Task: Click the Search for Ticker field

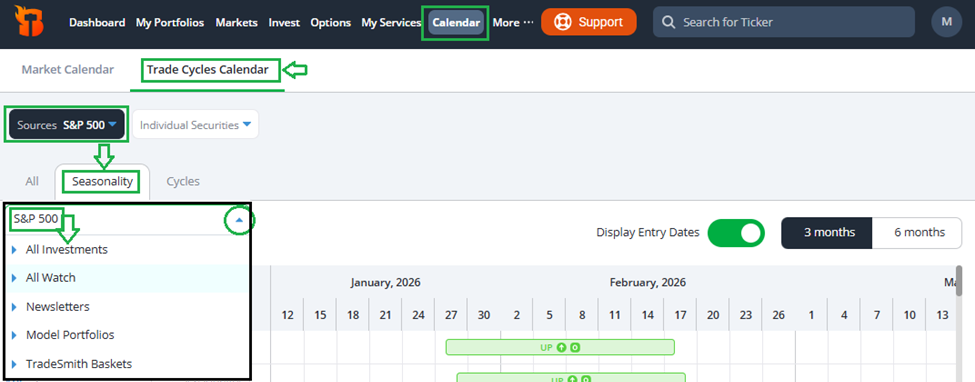Action: 783,22
